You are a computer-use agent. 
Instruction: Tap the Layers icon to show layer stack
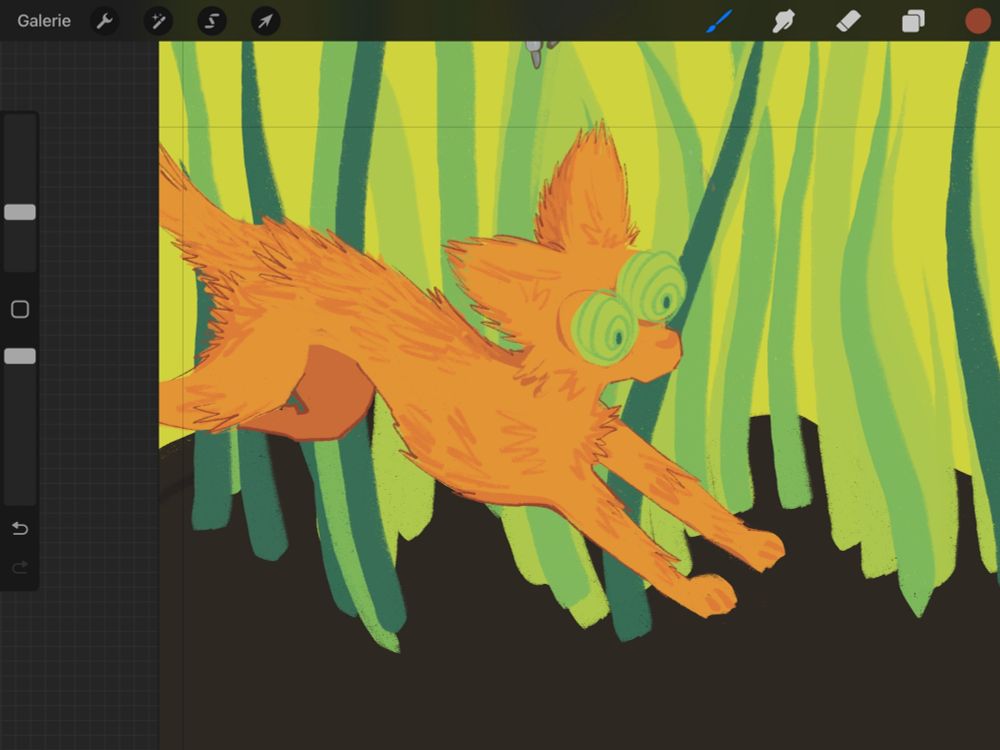(912, 20)
